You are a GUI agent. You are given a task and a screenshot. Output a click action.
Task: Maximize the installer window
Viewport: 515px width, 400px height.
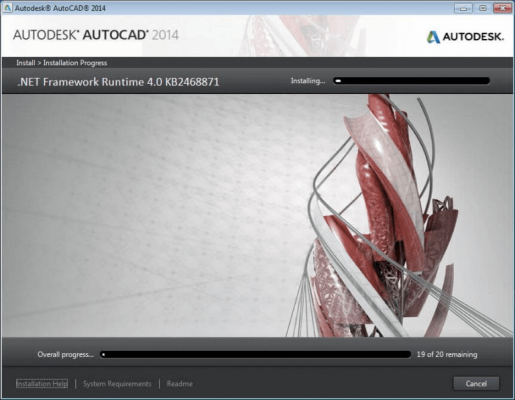tap(482, 8)
